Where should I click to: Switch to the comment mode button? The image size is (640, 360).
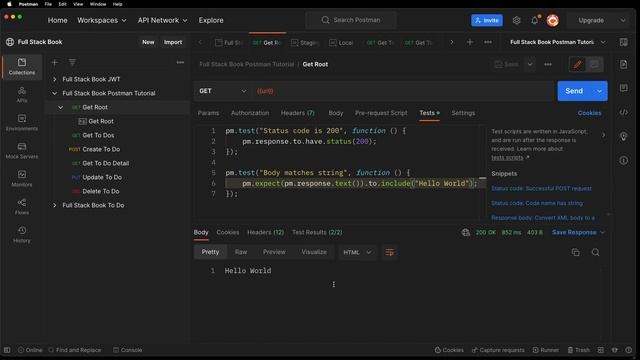point(594,64)
